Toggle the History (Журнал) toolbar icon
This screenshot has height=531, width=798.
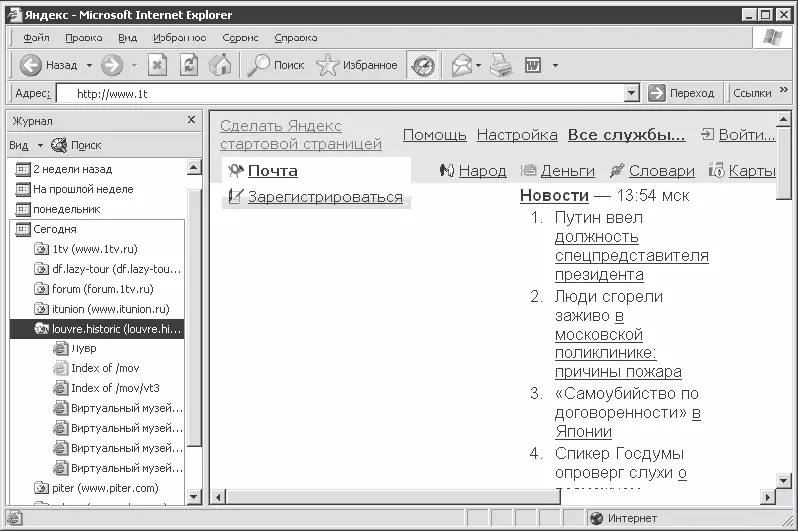[x=423, y=65]
